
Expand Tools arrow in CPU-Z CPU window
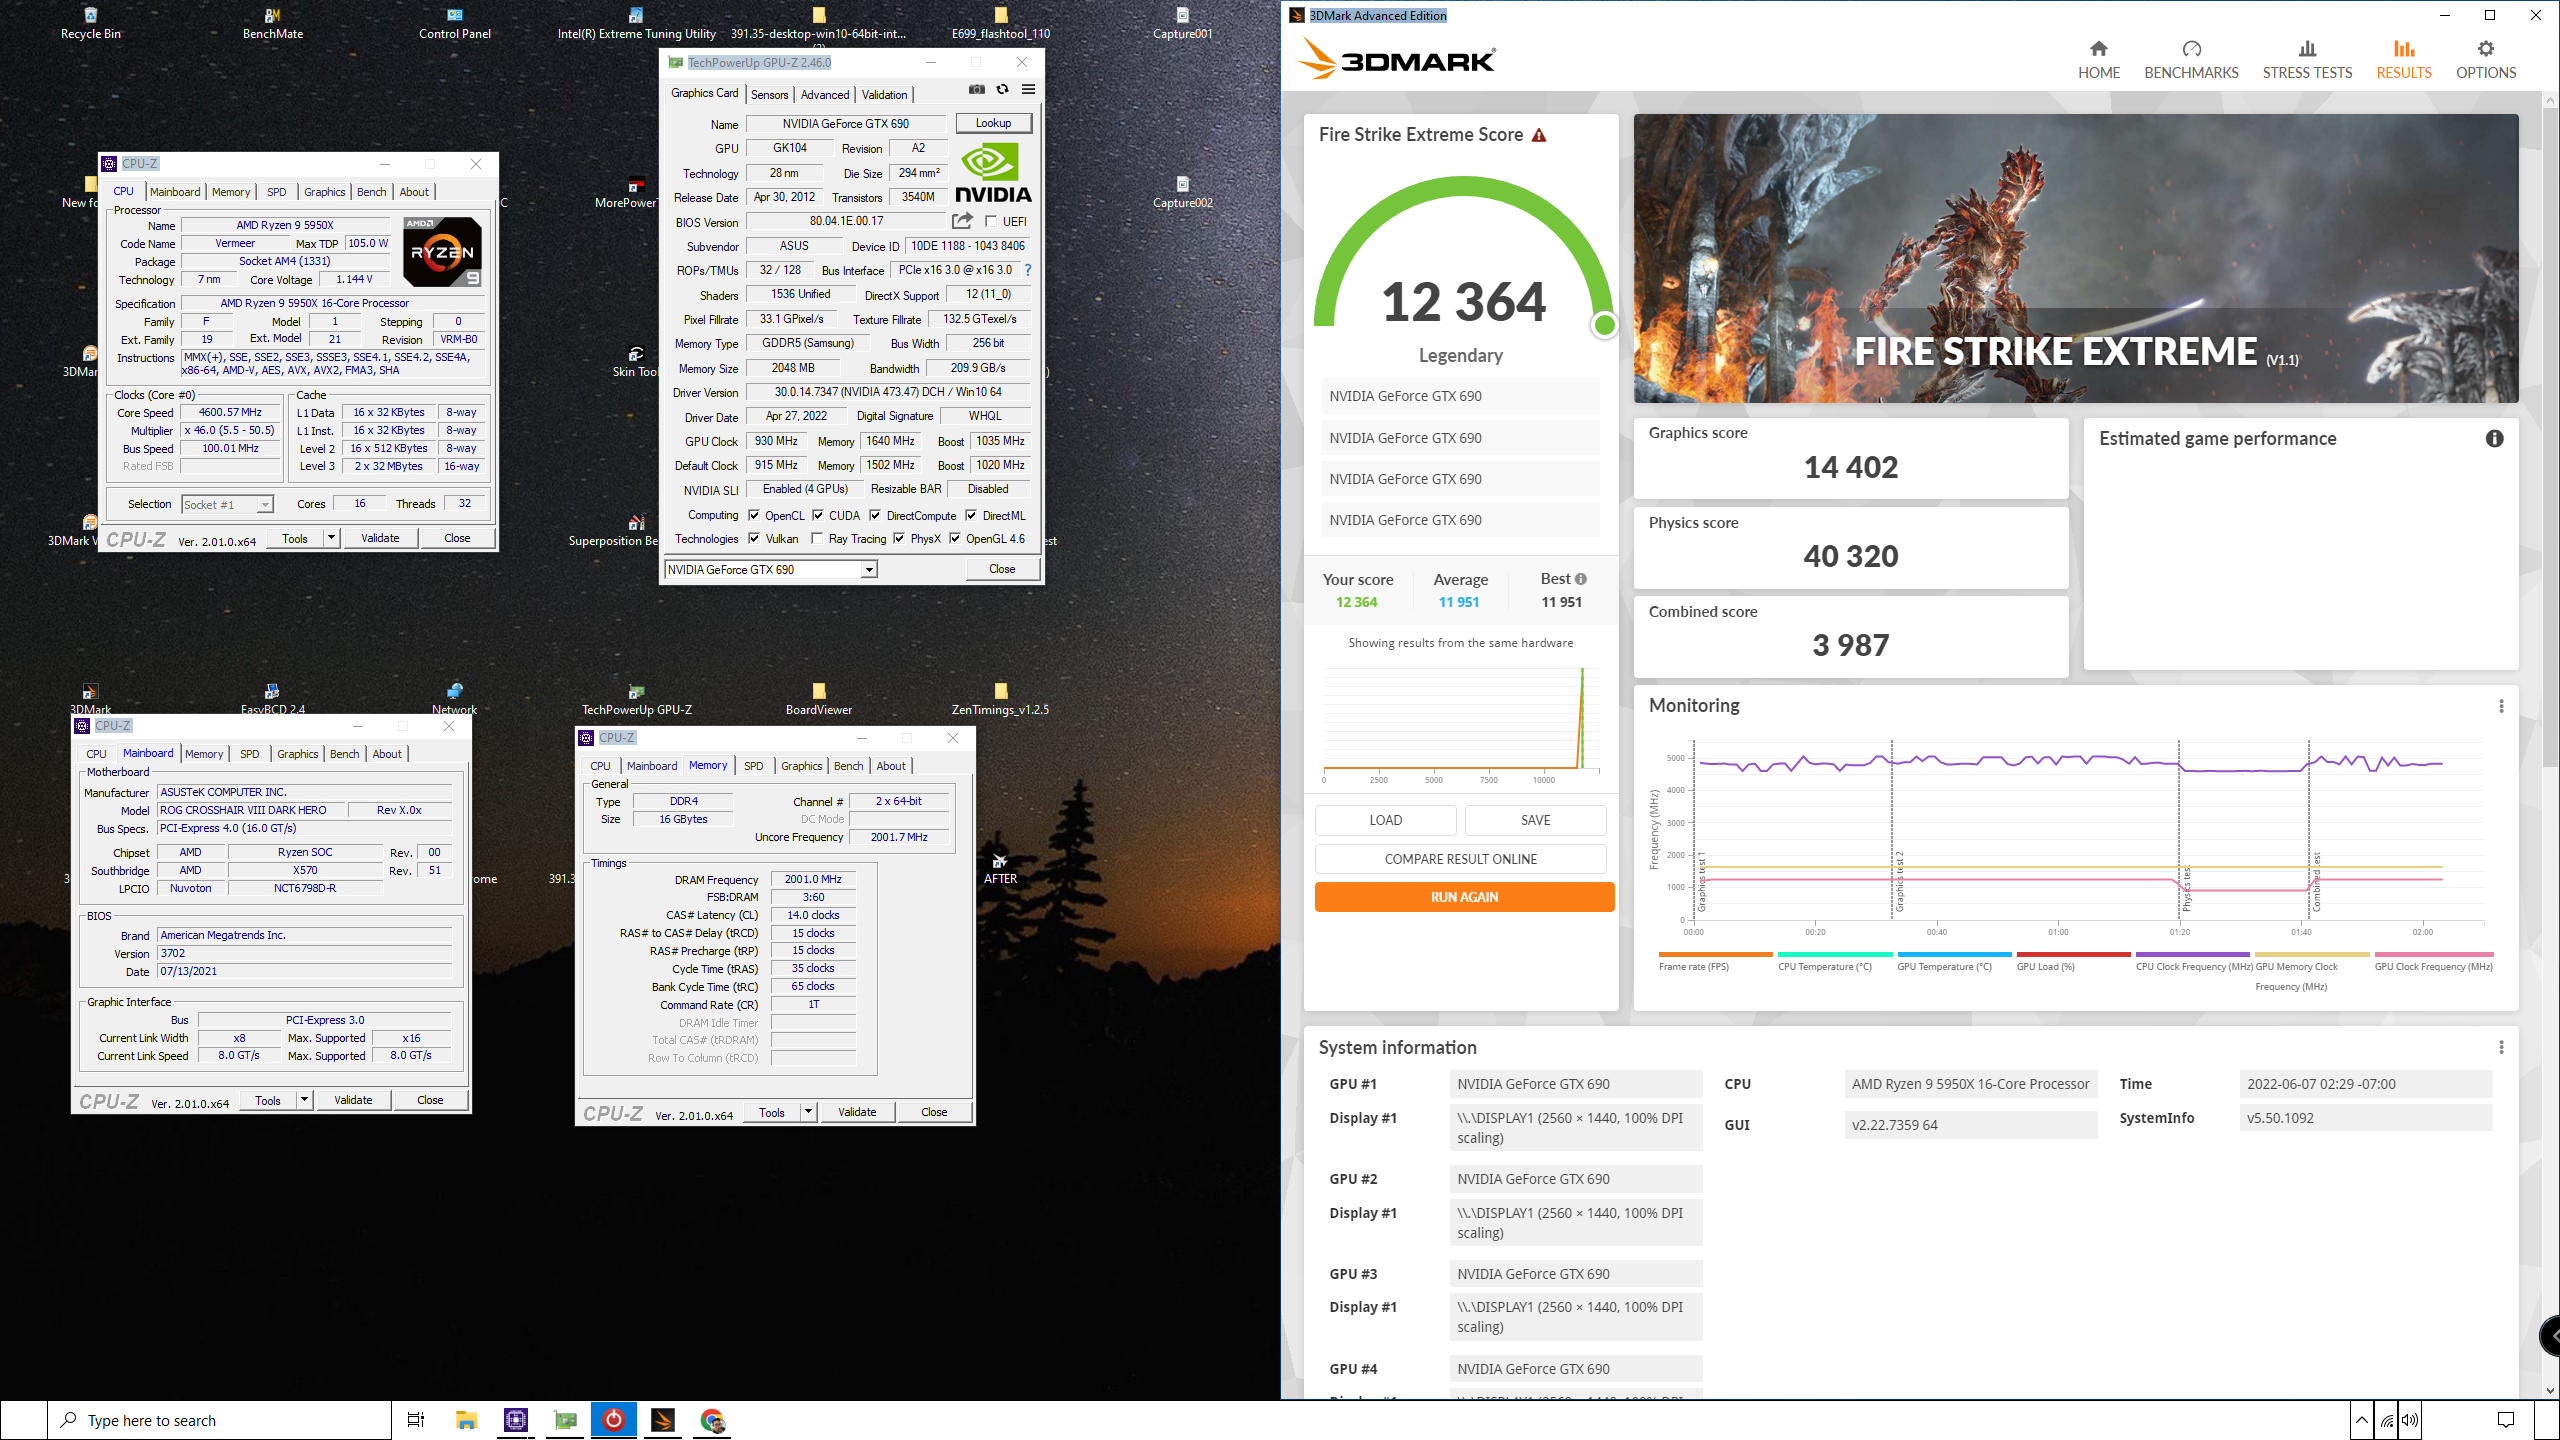click(331, 538)
